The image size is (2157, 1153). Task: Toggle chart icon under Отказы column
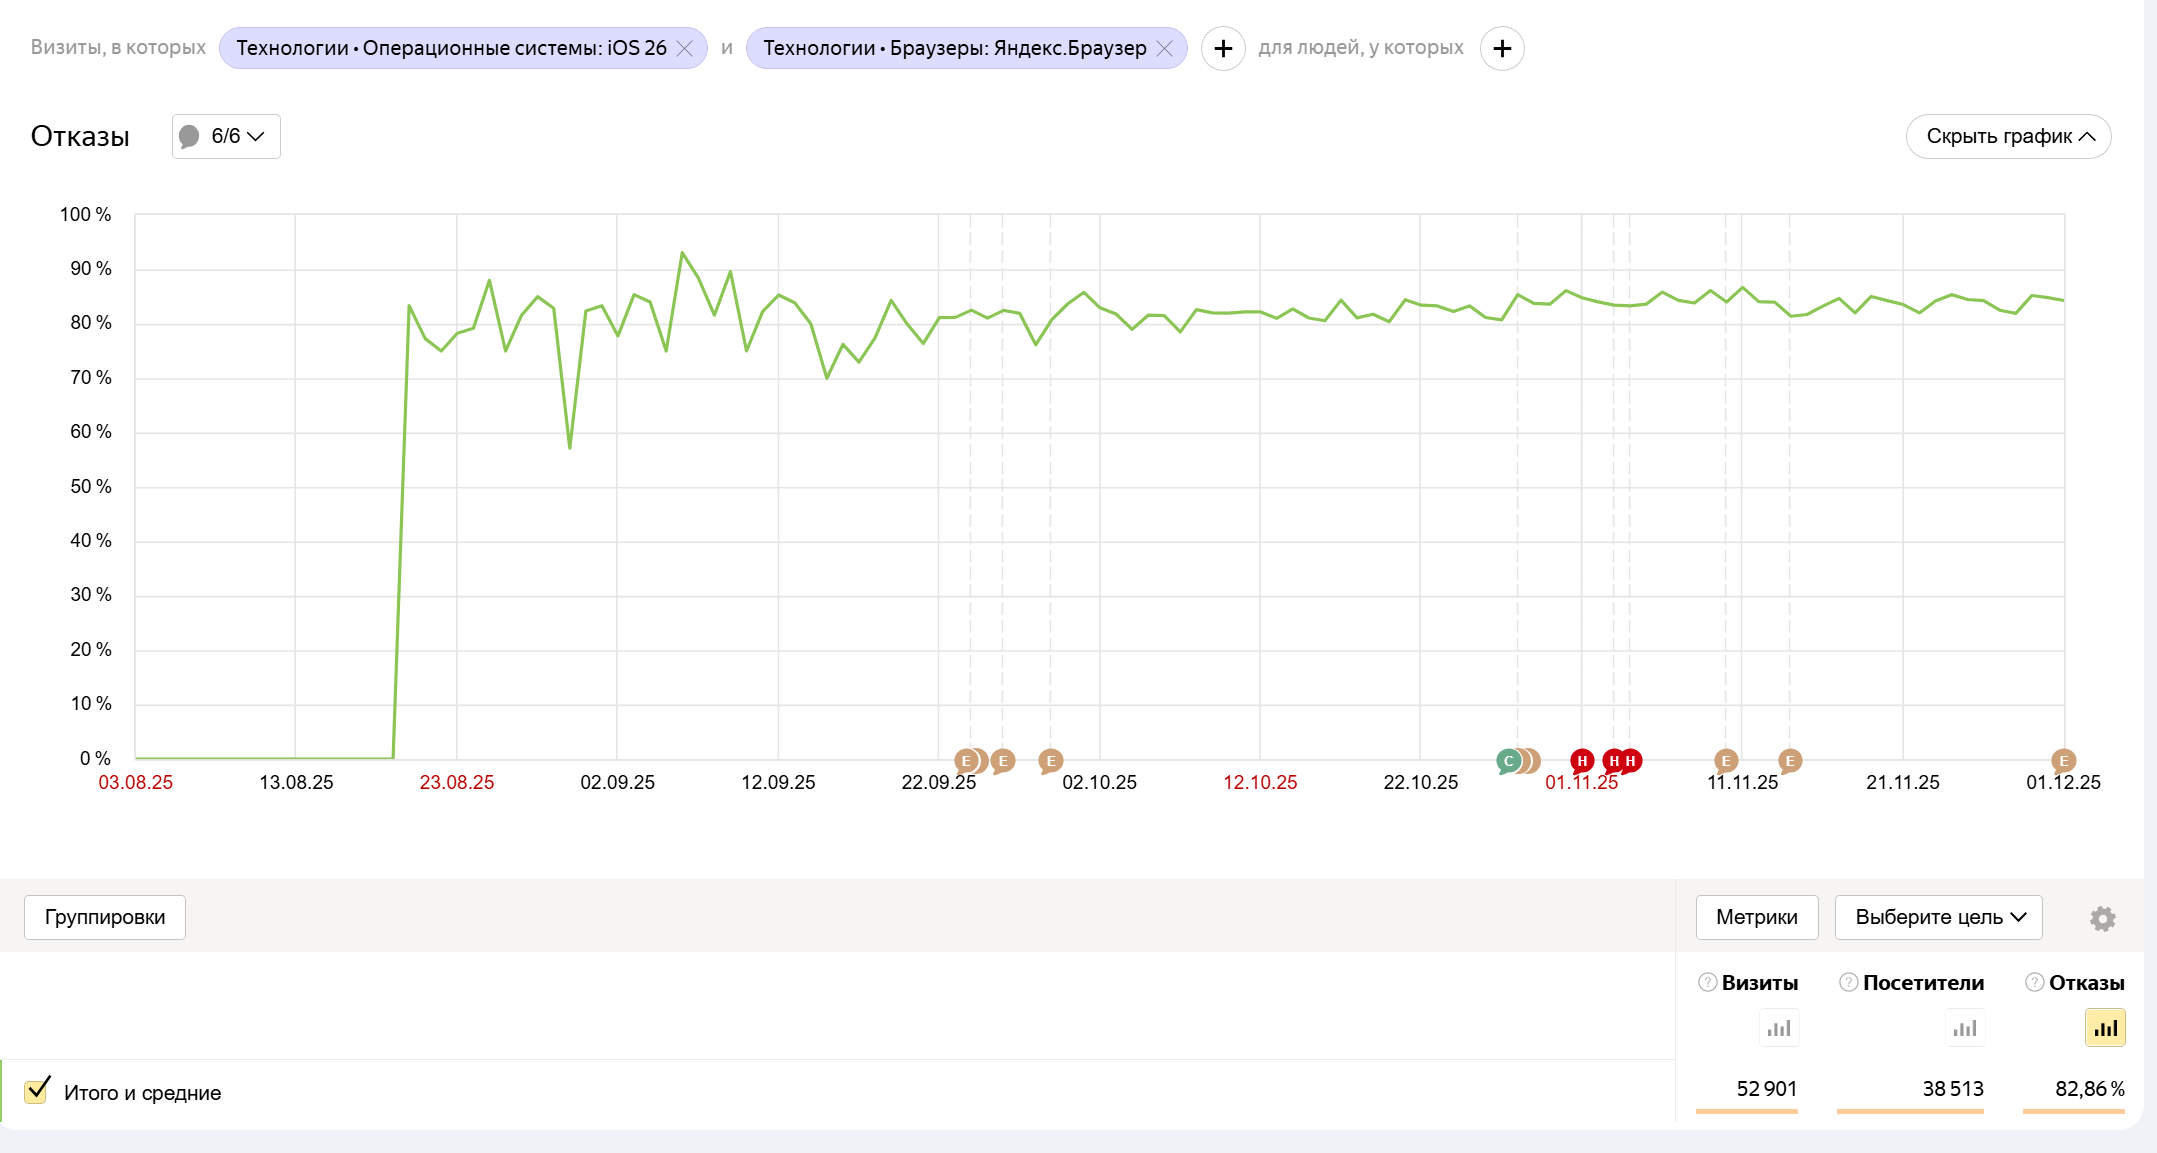click(2104, 1028)
